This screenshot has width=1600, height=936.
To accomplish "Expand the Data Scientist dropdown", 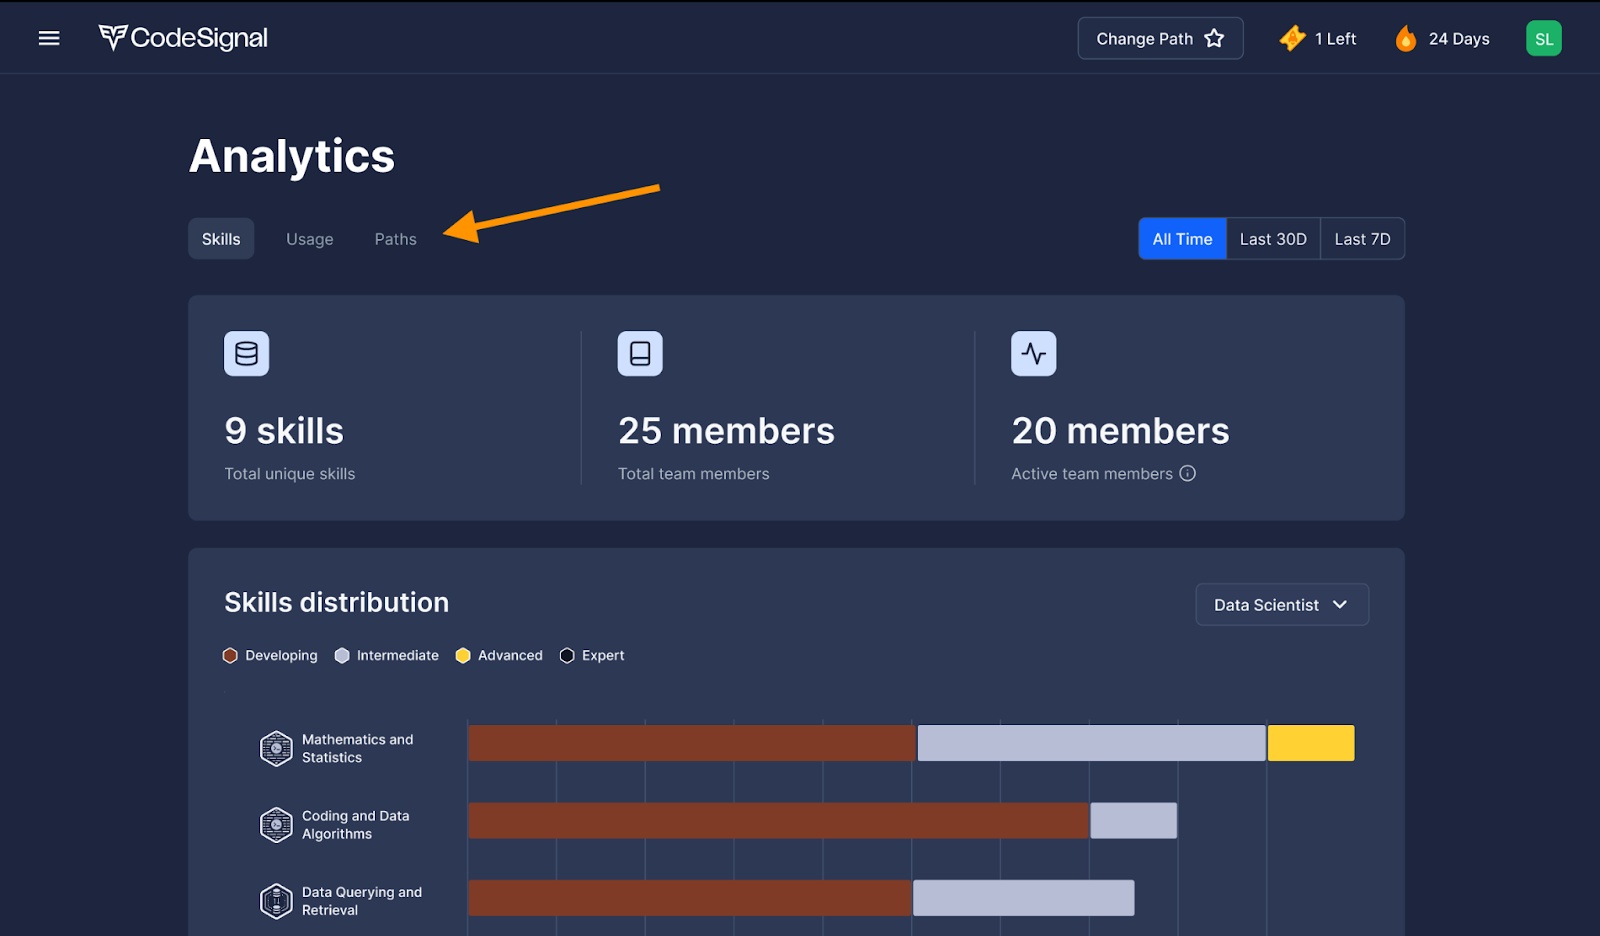I will coord(1281,605).
